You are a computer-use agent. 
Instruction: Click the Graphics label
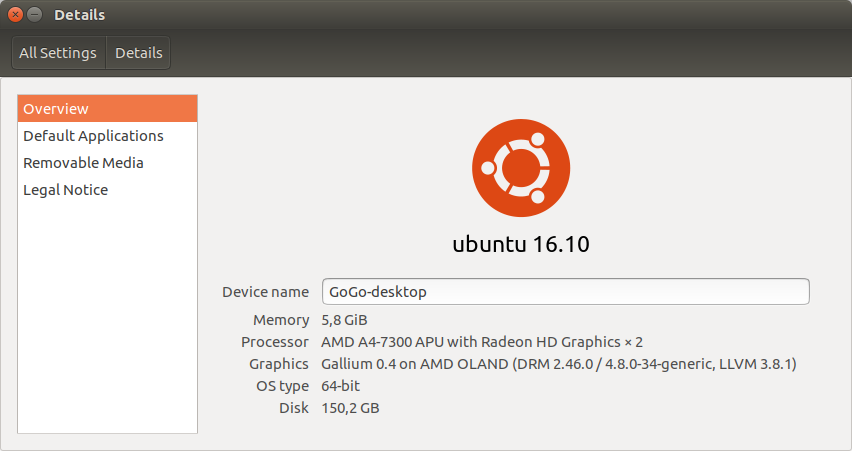[x=279, y=364]
